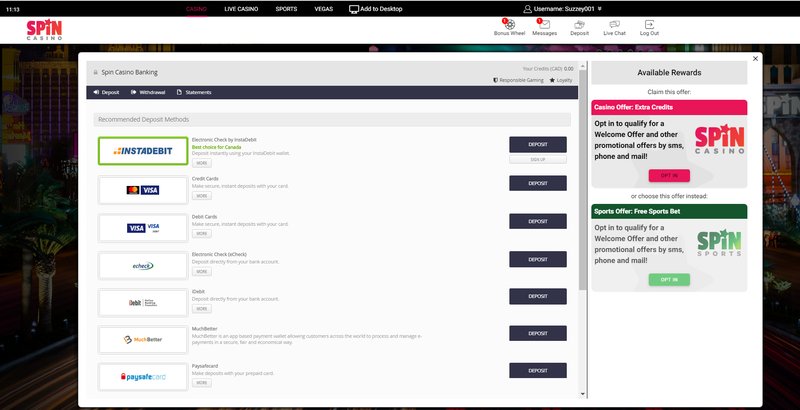Opt in to Casino Offer Extra Credits
Image resolution: width=800 pixels, height=410 pixels.
click(669, 175)
